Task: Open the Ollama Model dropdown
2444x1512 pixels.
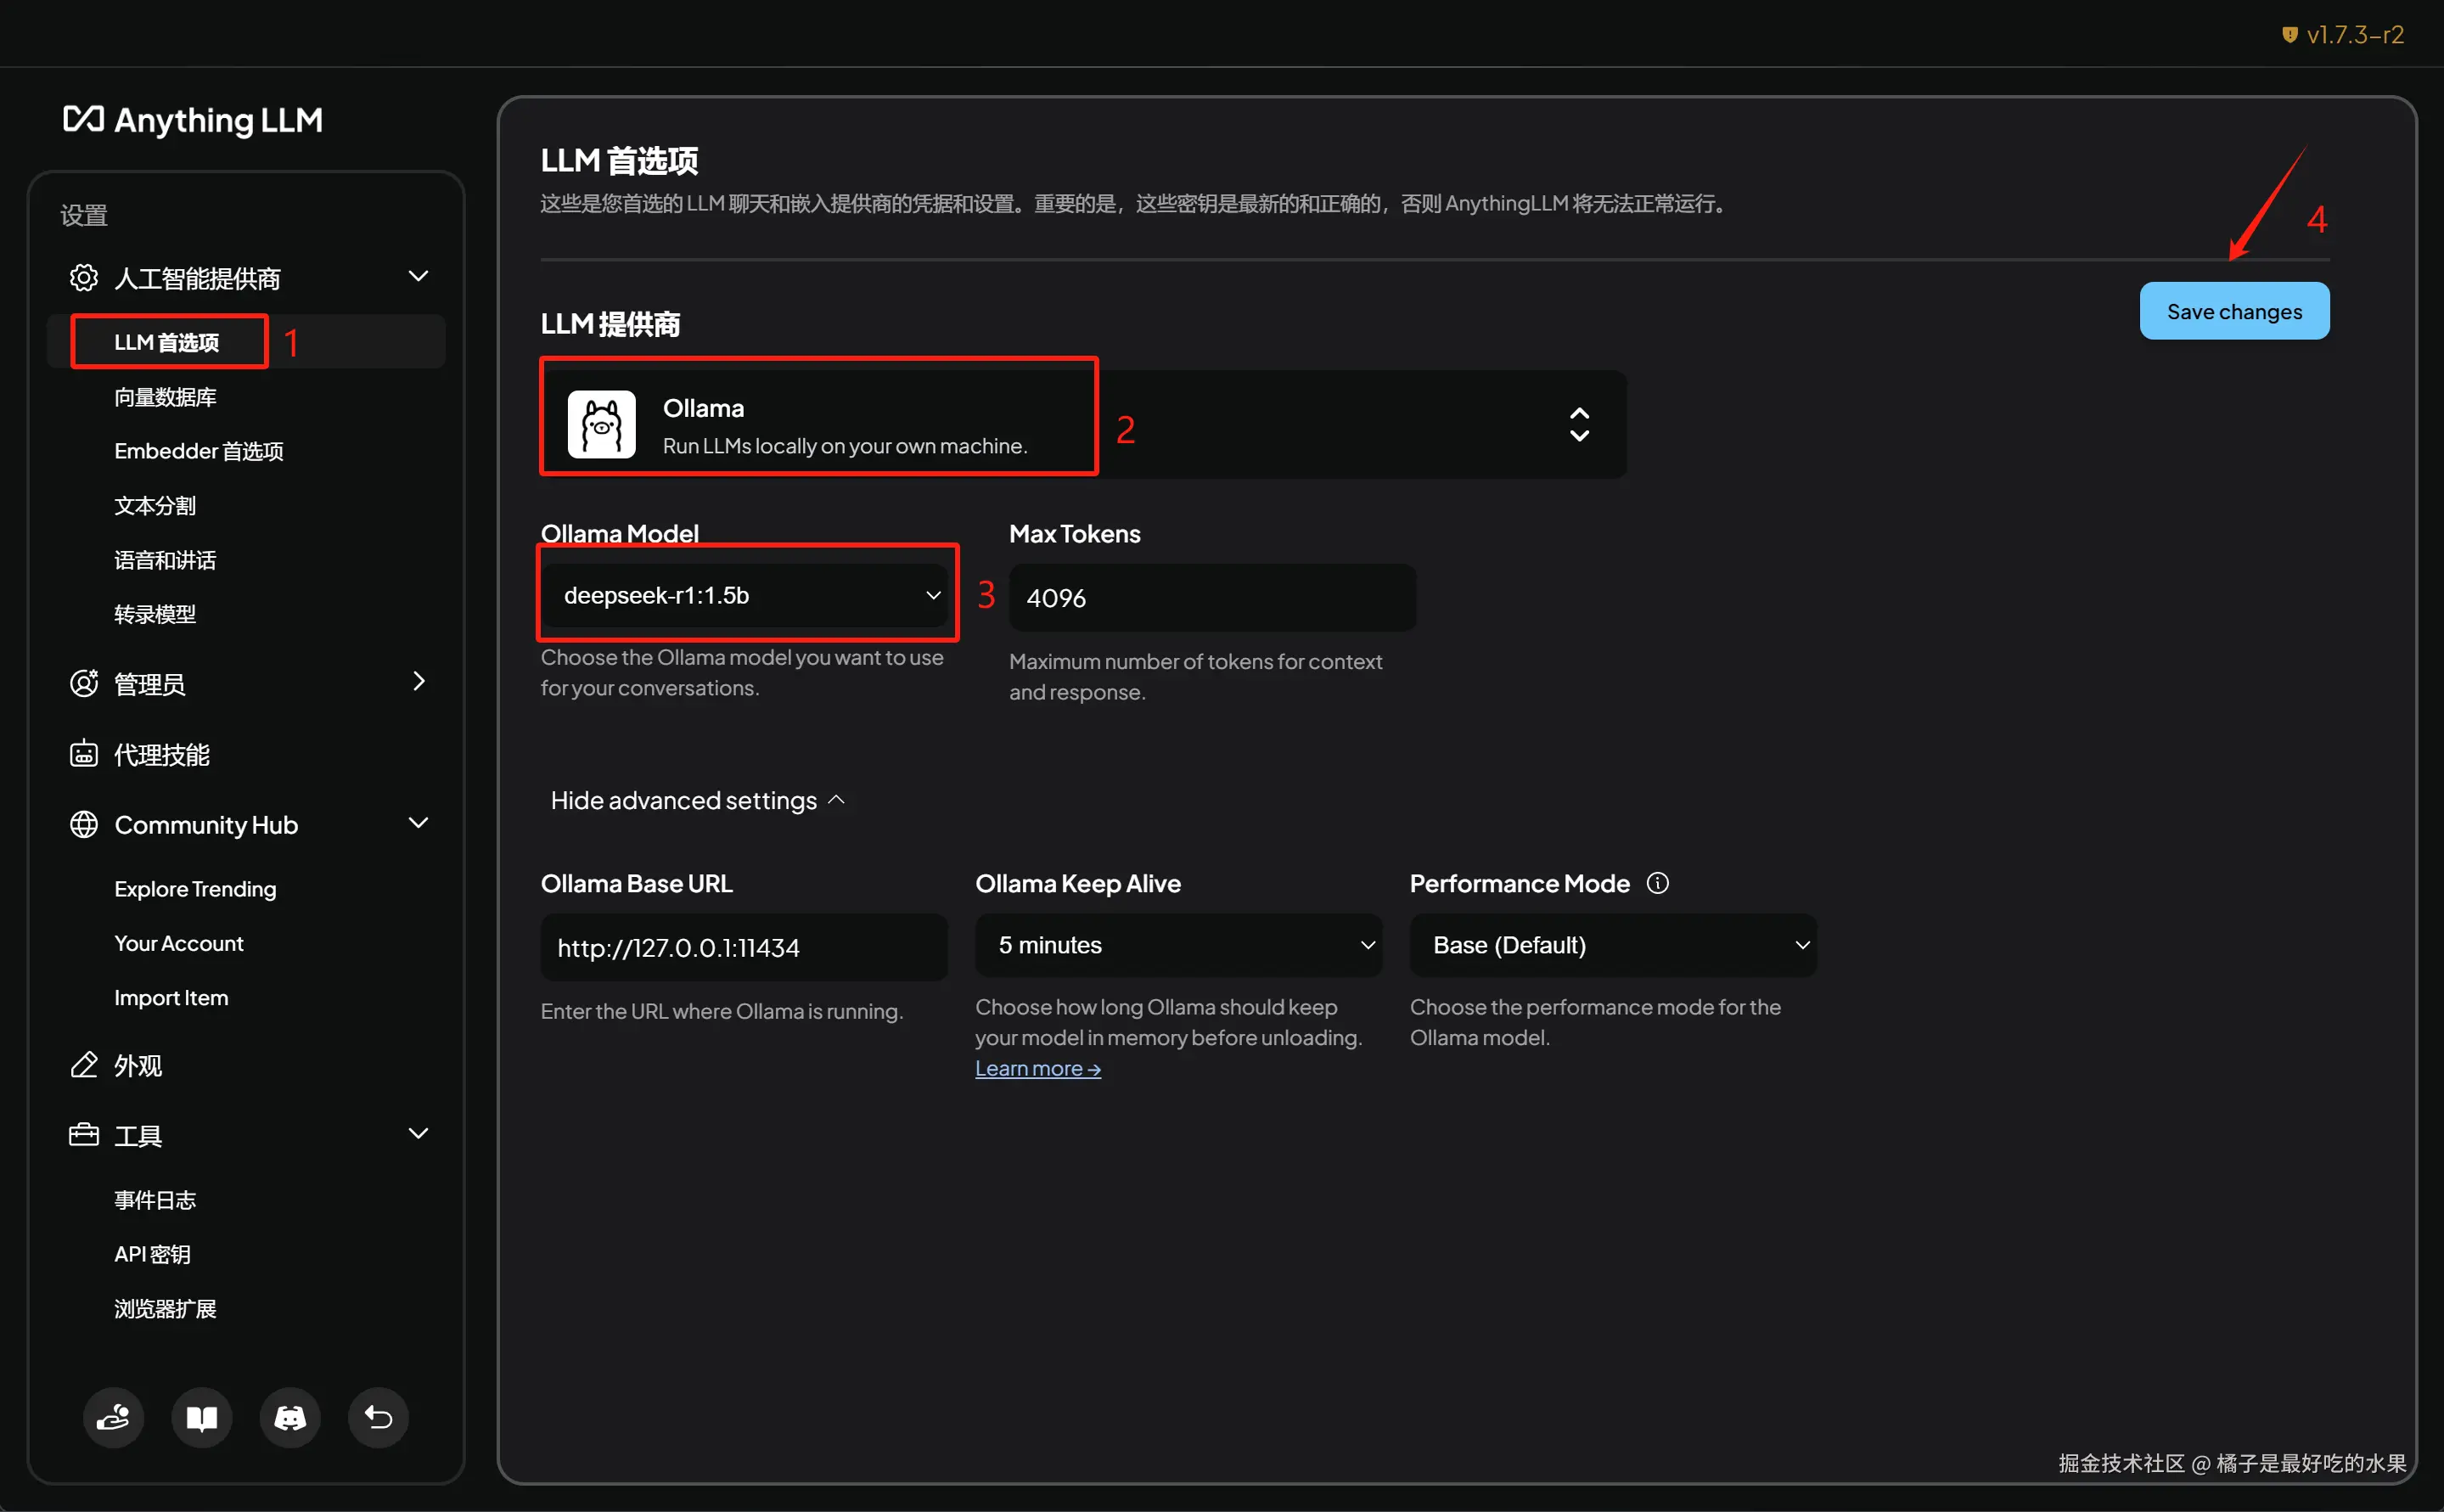Action: pyautogui.click(x=745, y=596)
